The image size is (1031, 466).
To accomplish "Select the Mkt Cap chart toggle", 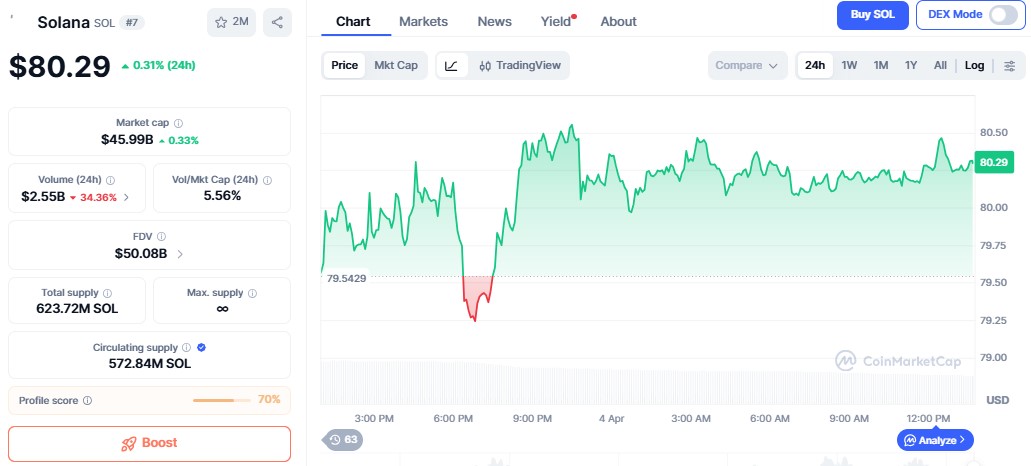I will pos(396,66).
